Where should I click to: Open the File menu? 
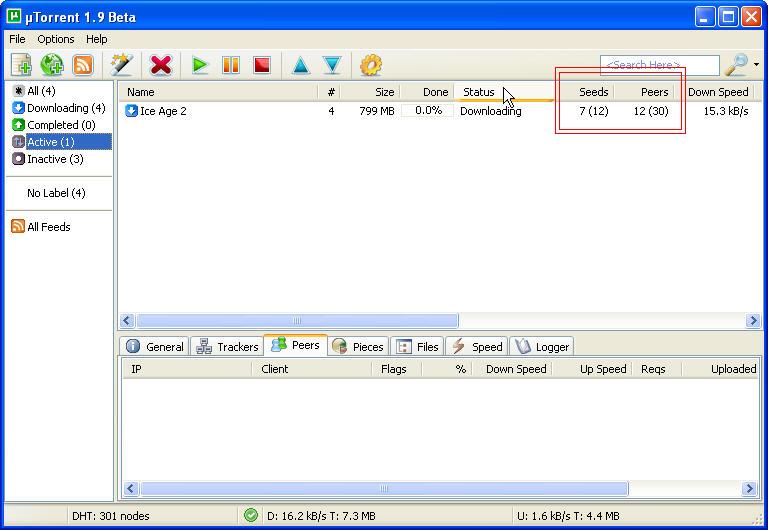tap(17, 39)
